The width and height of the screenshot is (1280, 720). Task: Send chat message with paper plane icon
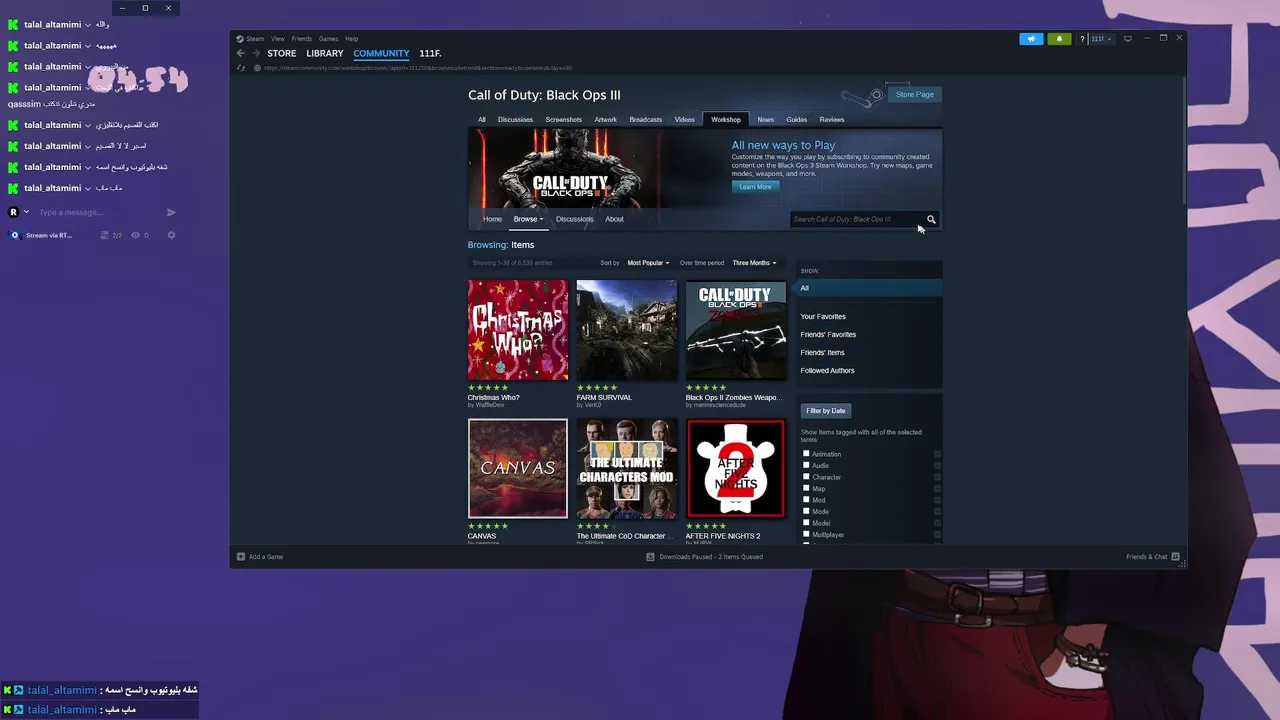pyautogui.click(x=171, y=212)
